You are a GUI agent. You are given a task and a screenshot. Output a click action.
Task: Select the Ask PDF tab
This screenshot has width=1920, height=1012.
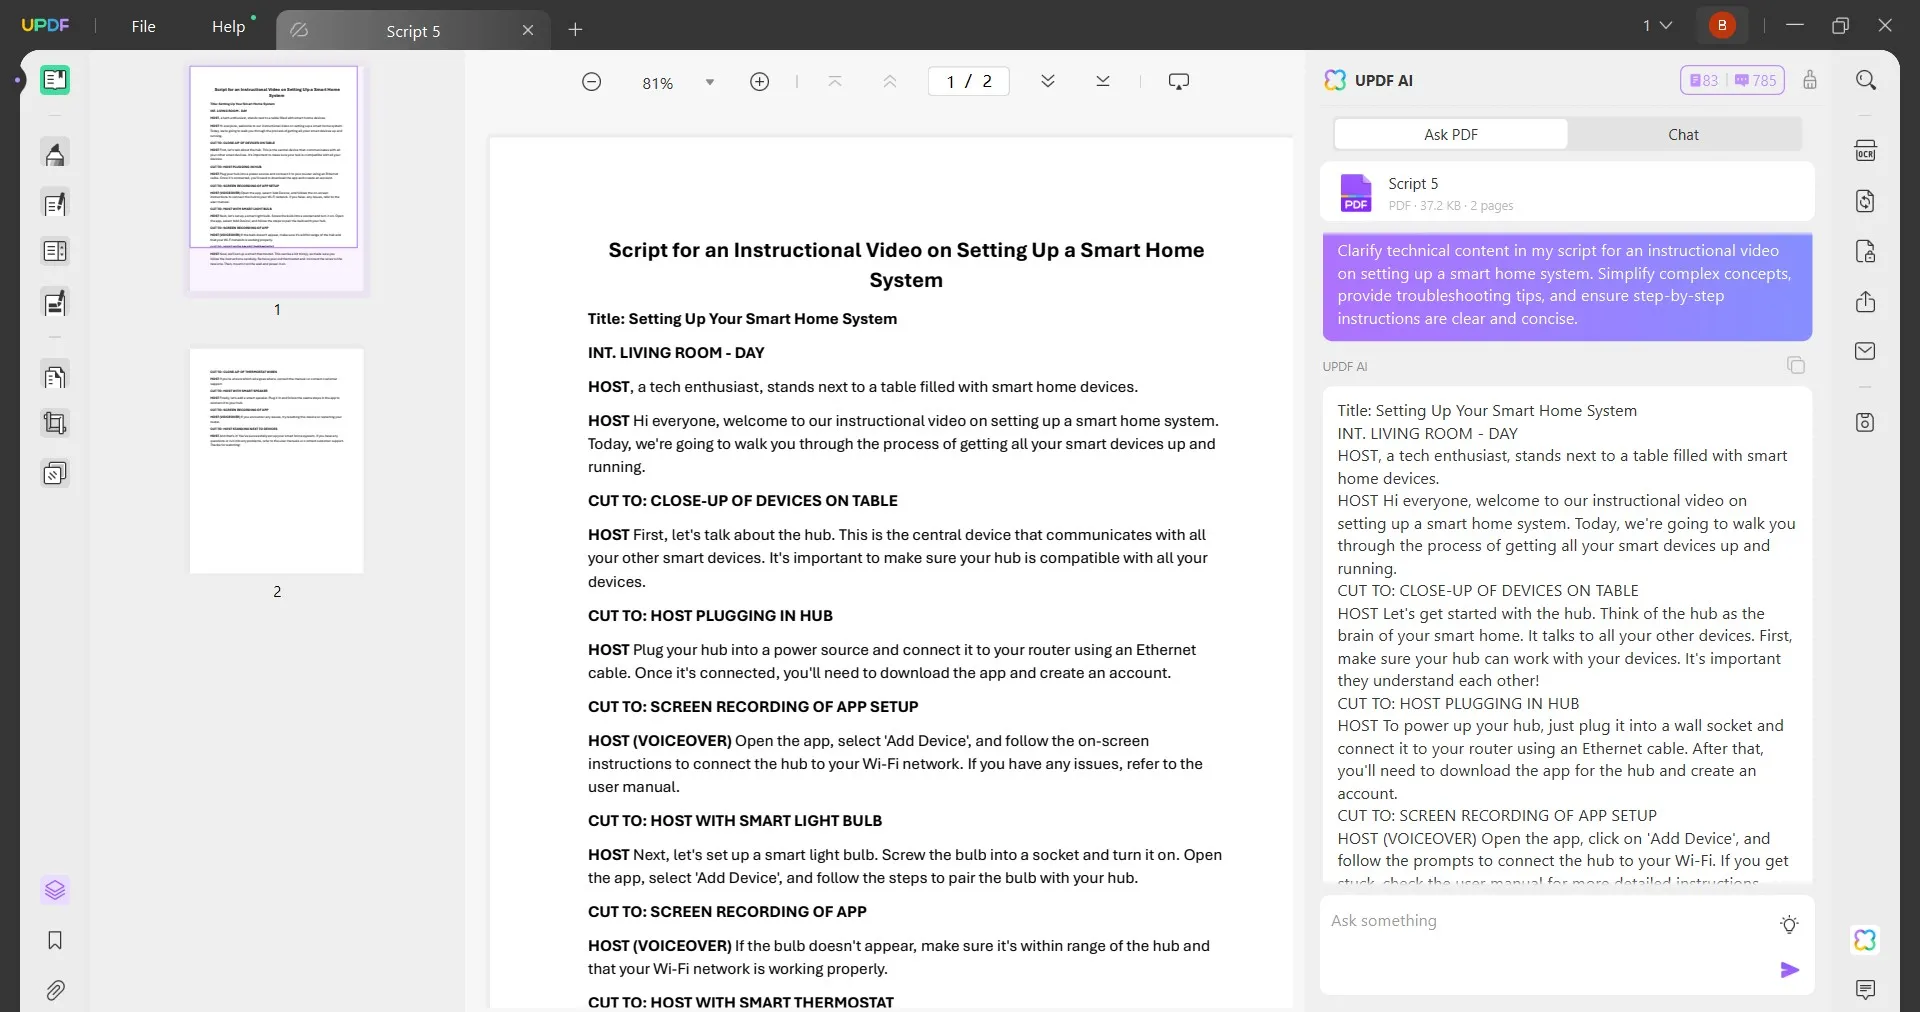click(x=1451, y=134)
